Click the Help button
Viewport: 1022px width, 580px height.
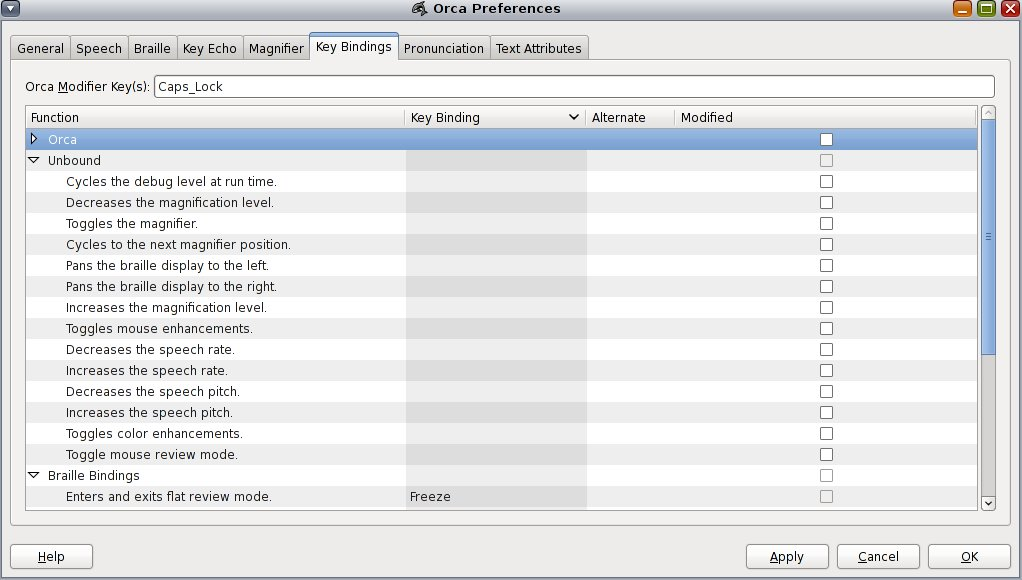tap(51, 557)
